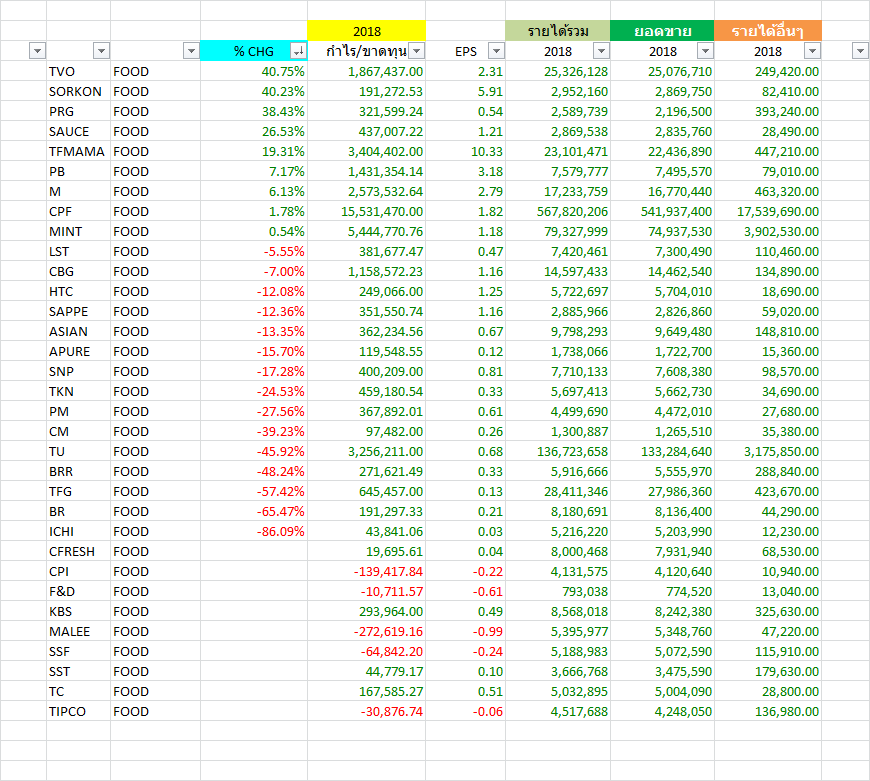The image size is (870, 781).
Task: Open filter dropdown for the stock symbol column
Action: (x=101, y=51)
